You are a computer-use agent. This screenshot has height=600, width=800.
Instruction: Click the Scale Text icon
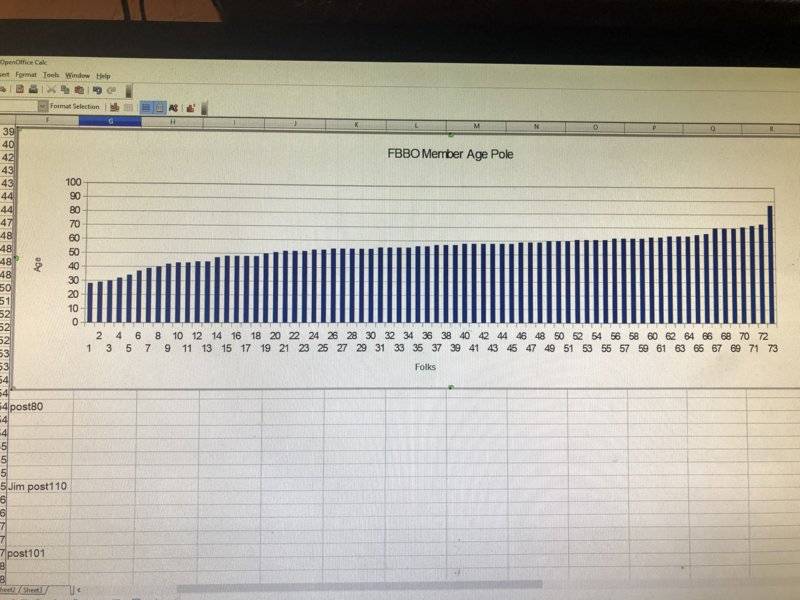[173, 106]
